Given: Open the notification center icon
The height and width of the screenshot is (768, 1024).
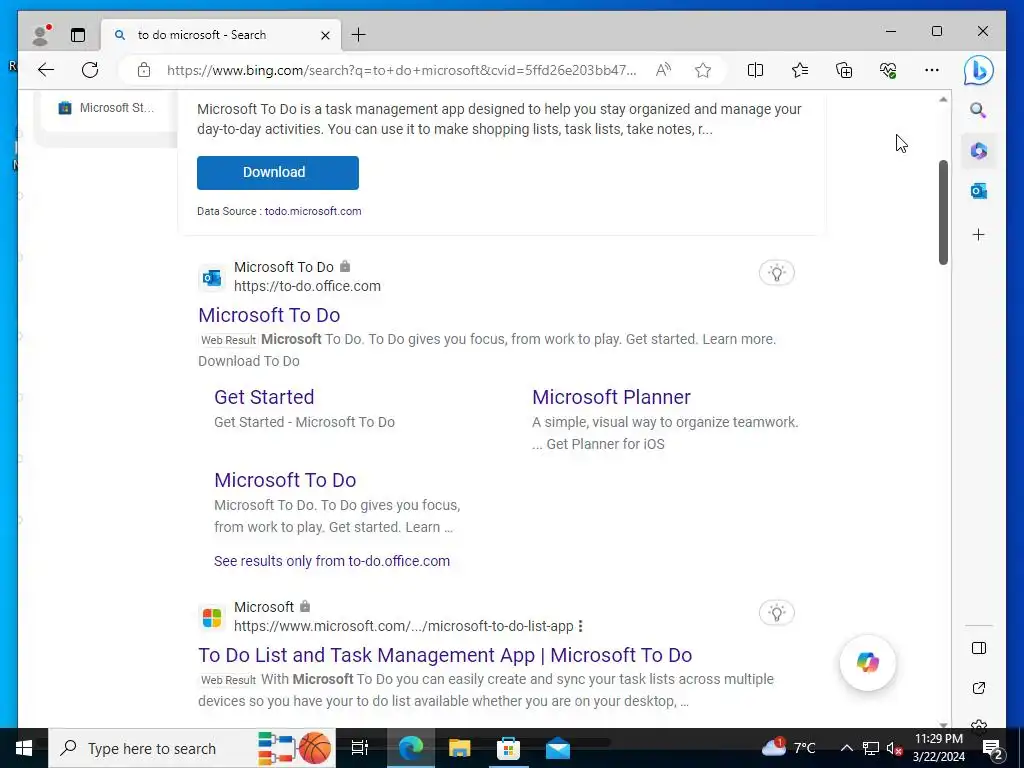Looking at the screenshot, I should pyautogui.click(x=992, y=748).
